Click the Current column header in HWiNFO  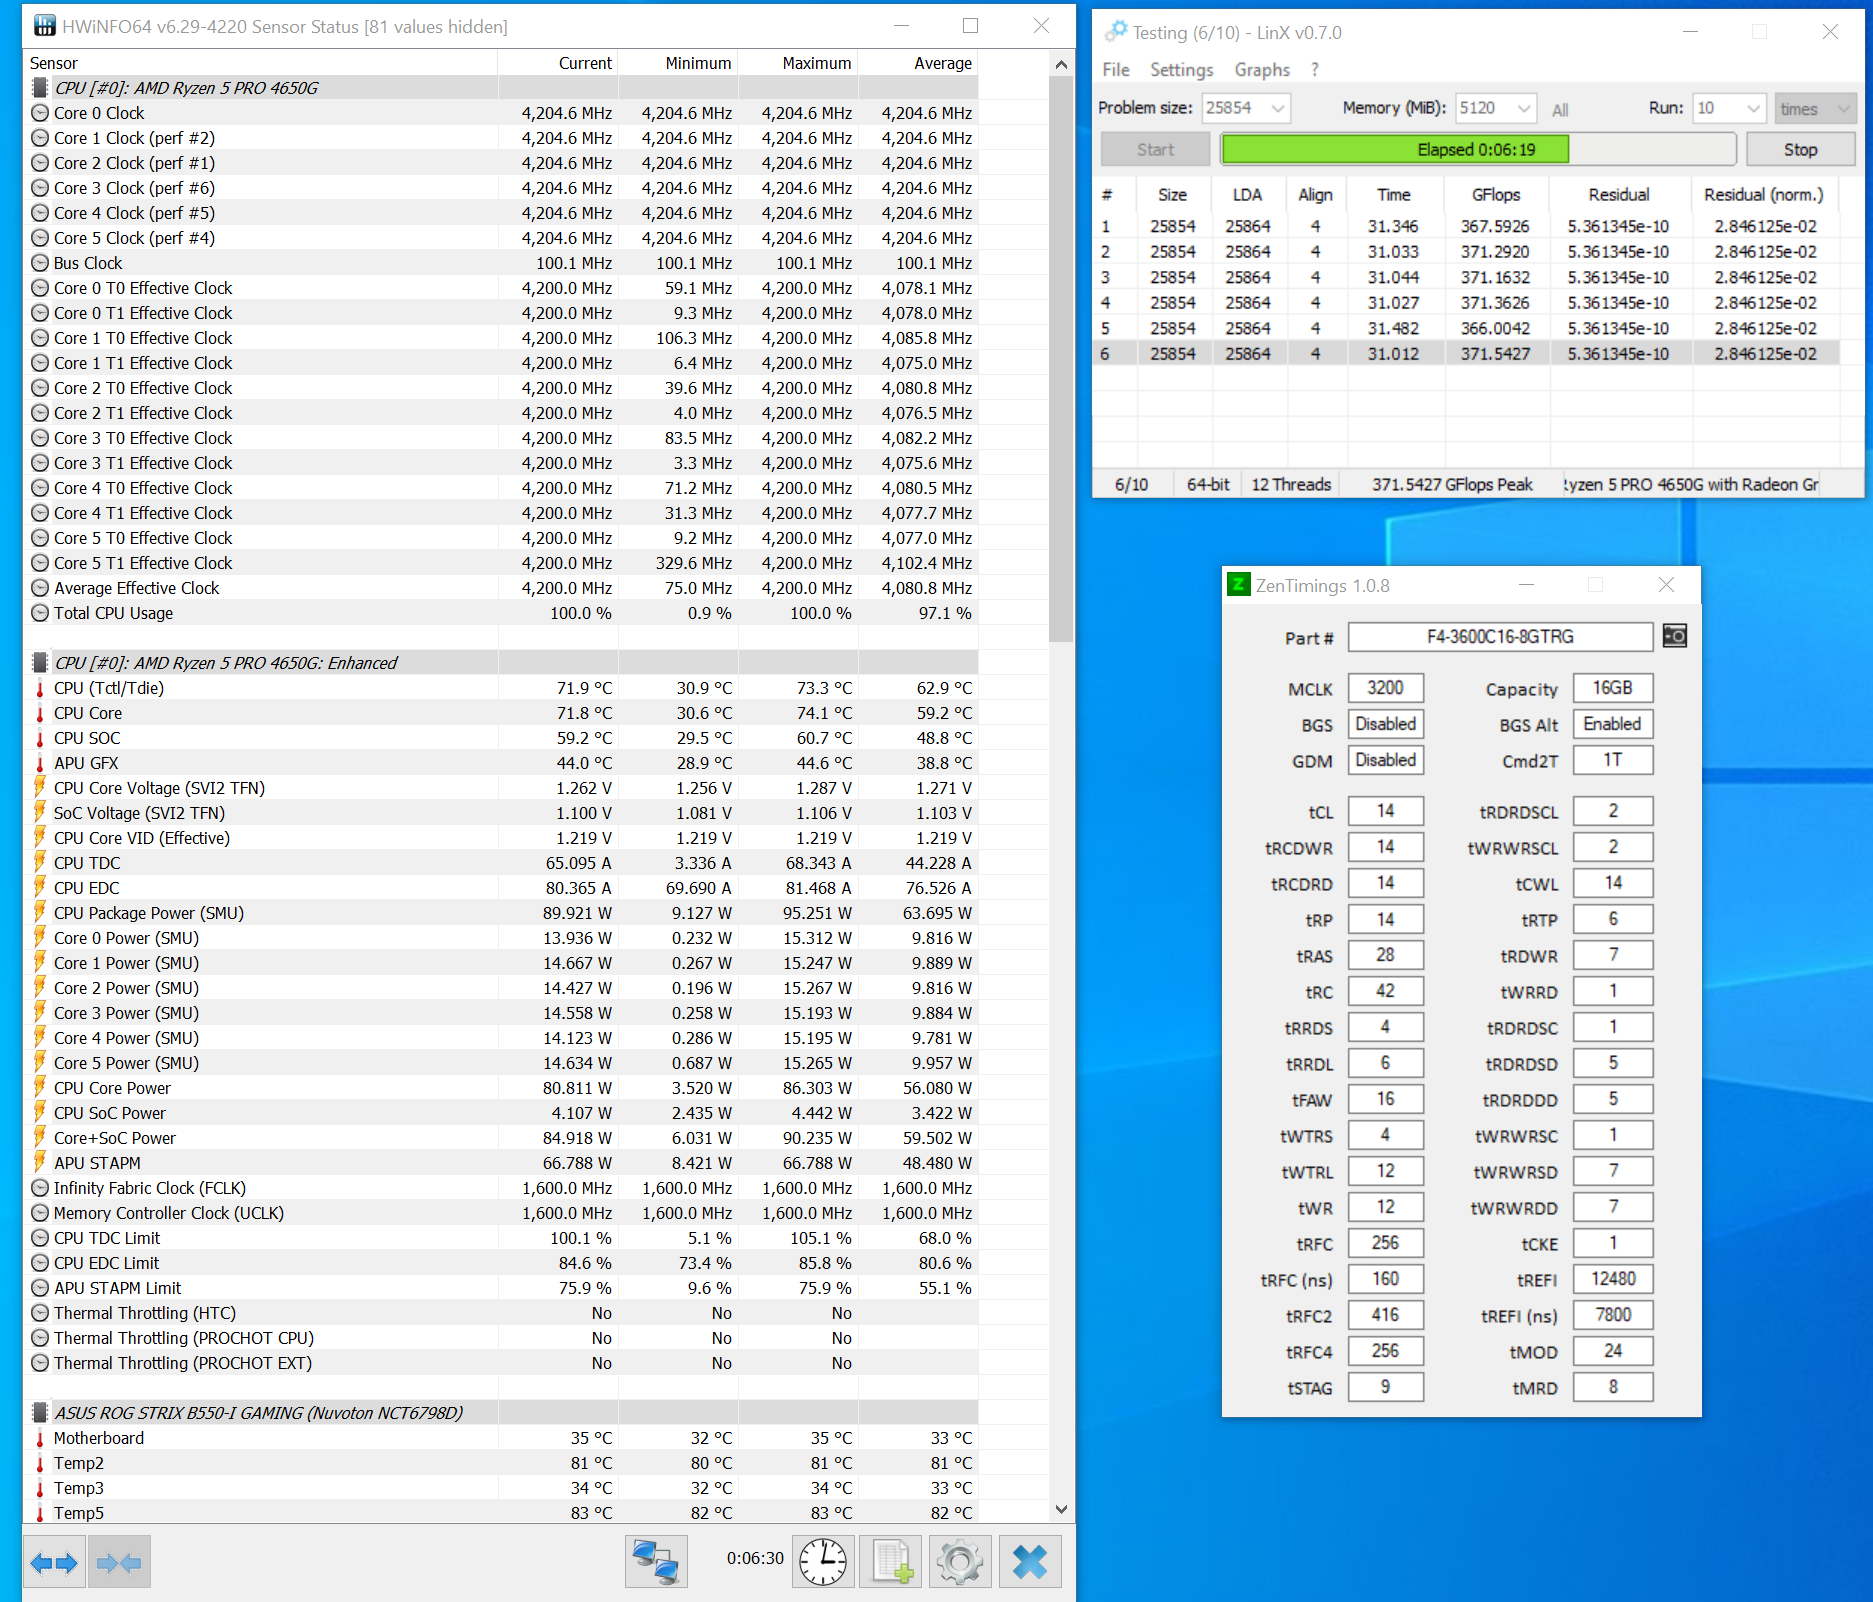(558, 63)
